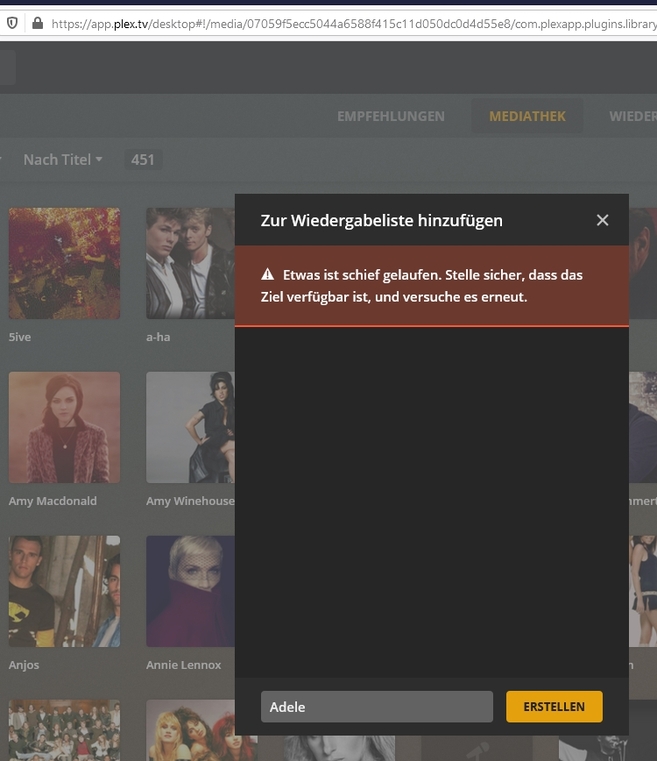The height and width of the screenshot is (761, 657).
Task: Click the Amy Macdonald name label
Action: pyautogui.click(x=52, y=501)
